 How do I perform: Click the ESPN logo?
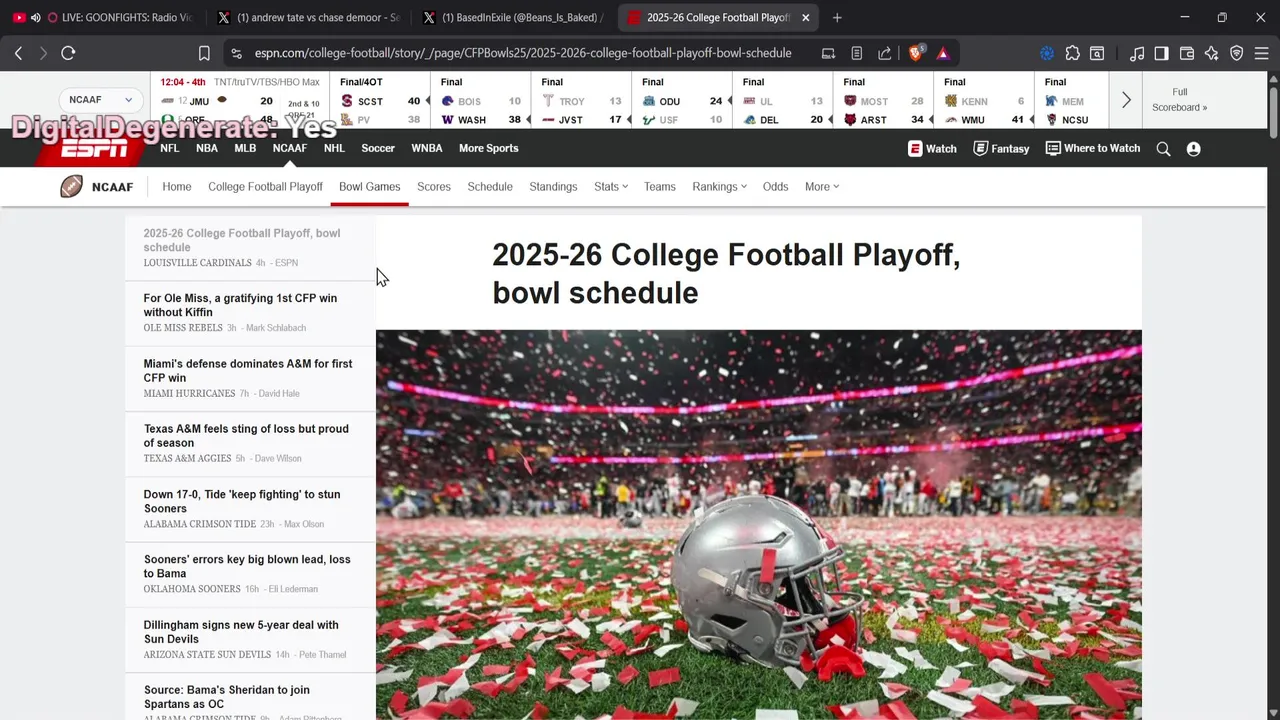click(94, 149)
